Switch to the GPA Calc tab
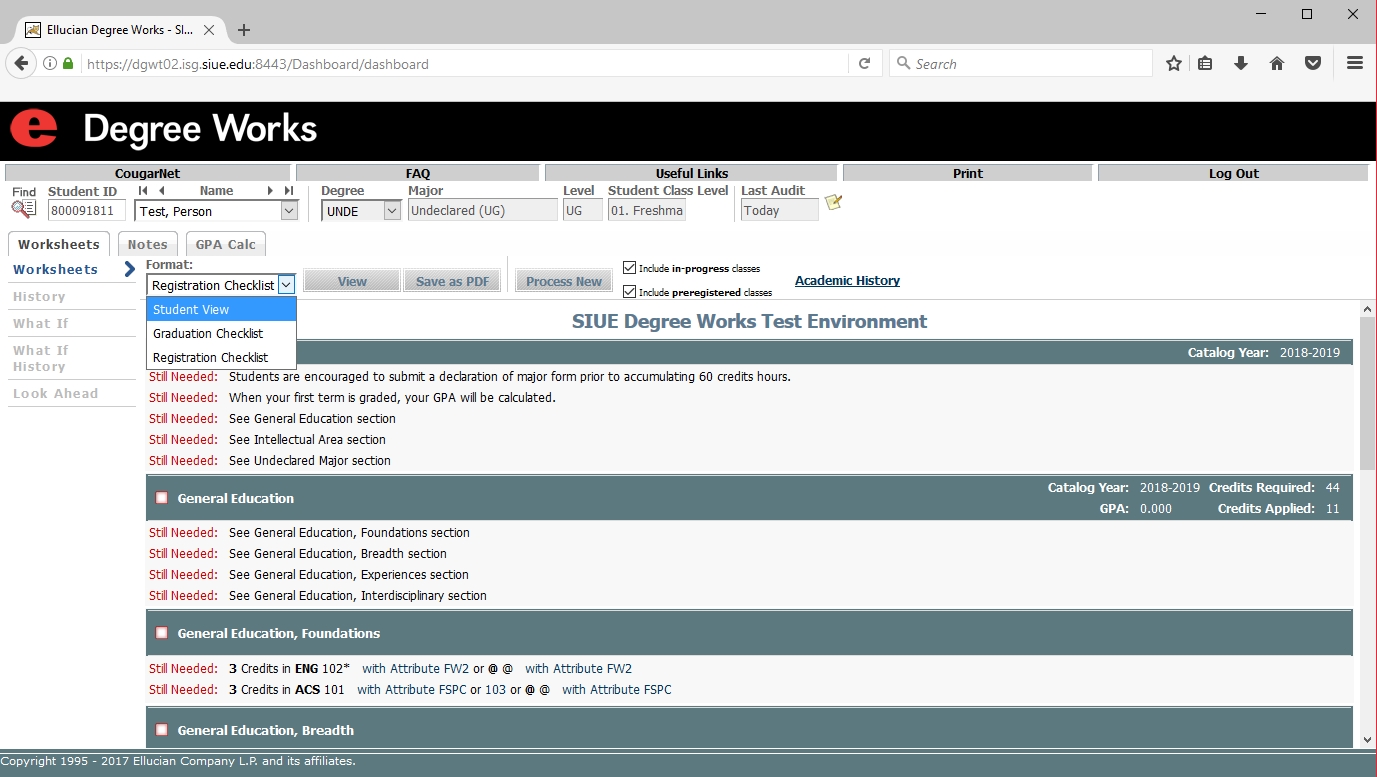Viewport: 1377px width, 777px height. pos(226,244)
